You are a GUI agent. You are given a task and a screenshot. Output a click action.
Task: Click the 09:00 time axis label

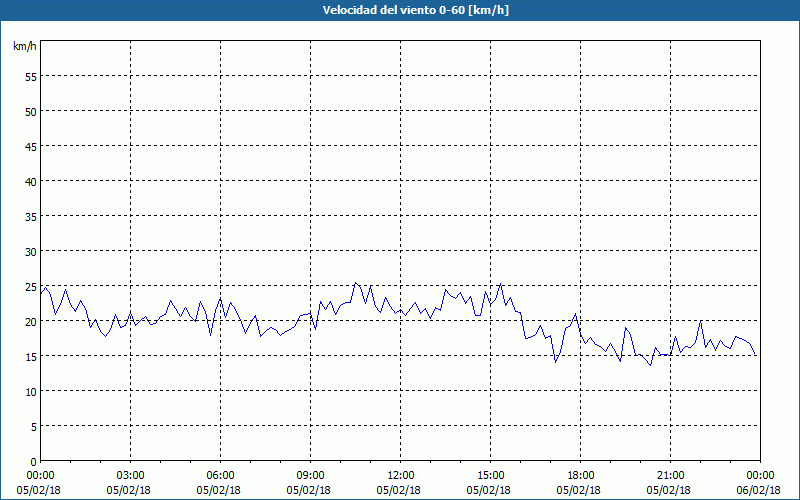(x=310, y=476)
